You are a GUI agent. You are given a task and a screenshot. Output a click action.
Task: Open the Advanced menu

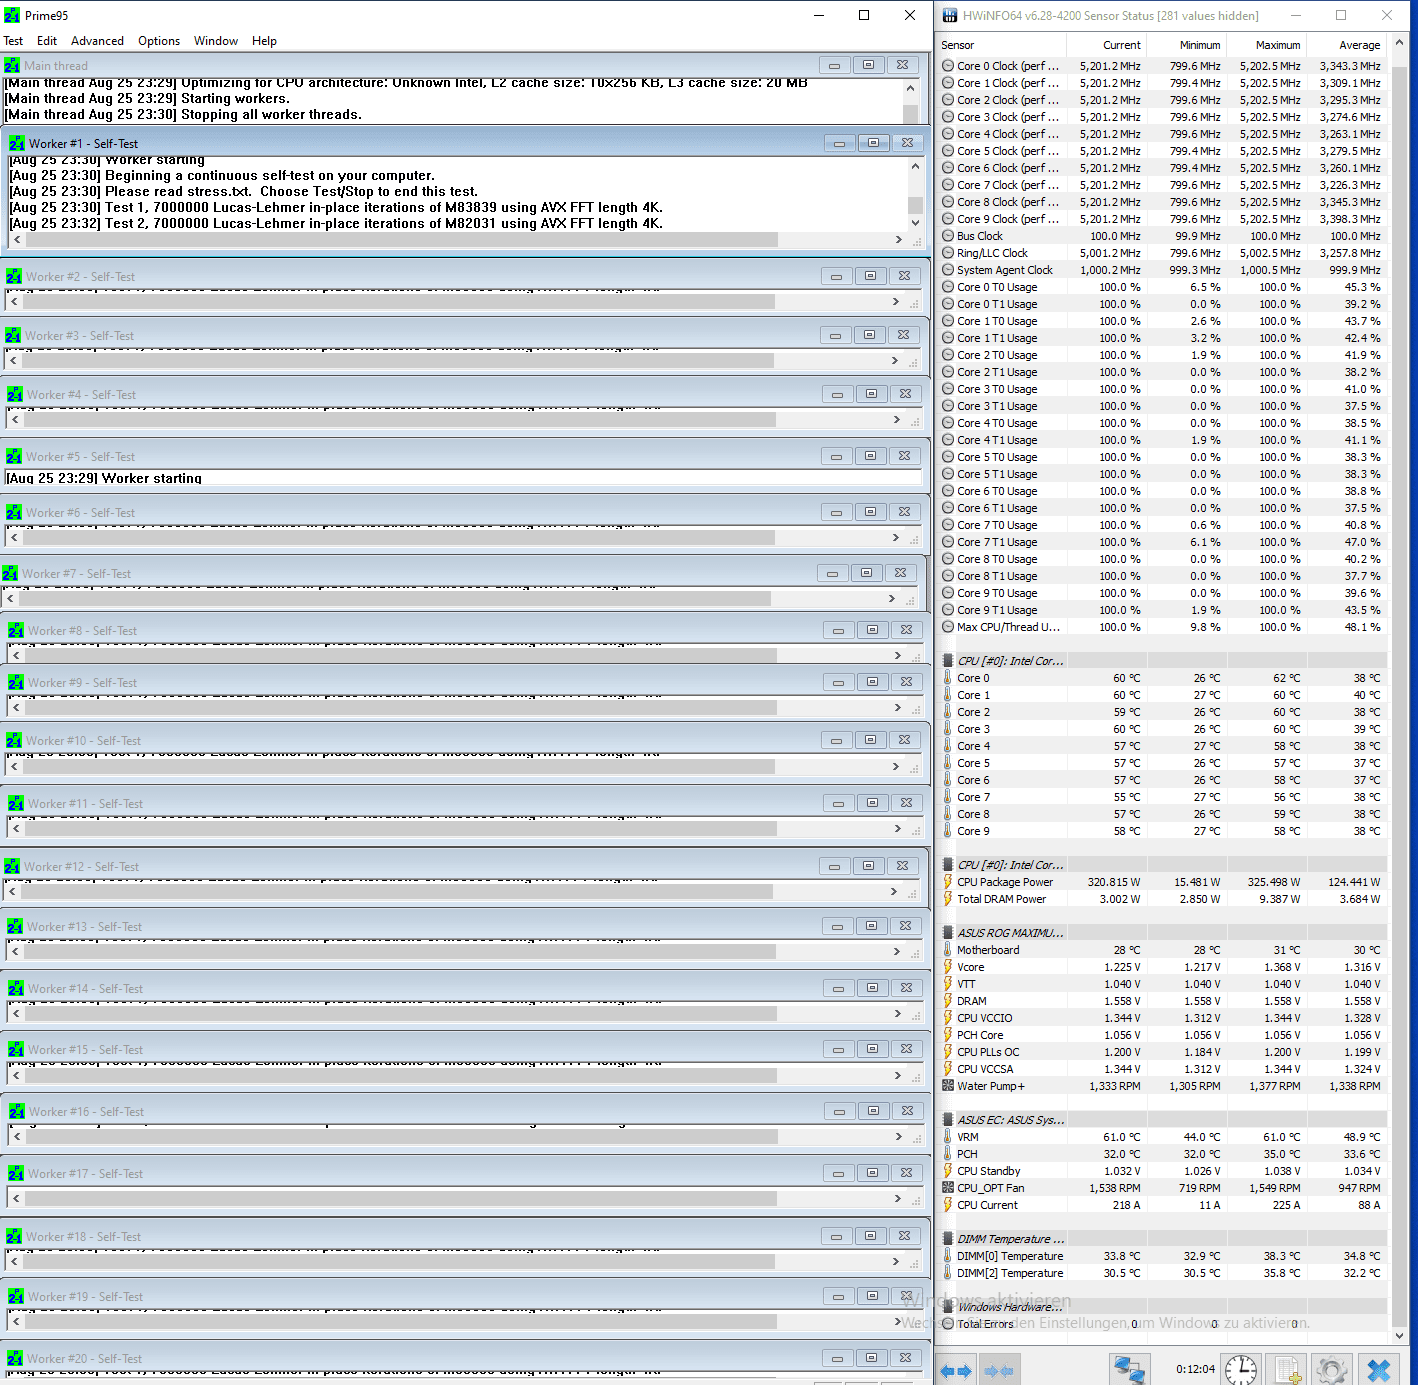click(x=97, y=41)
